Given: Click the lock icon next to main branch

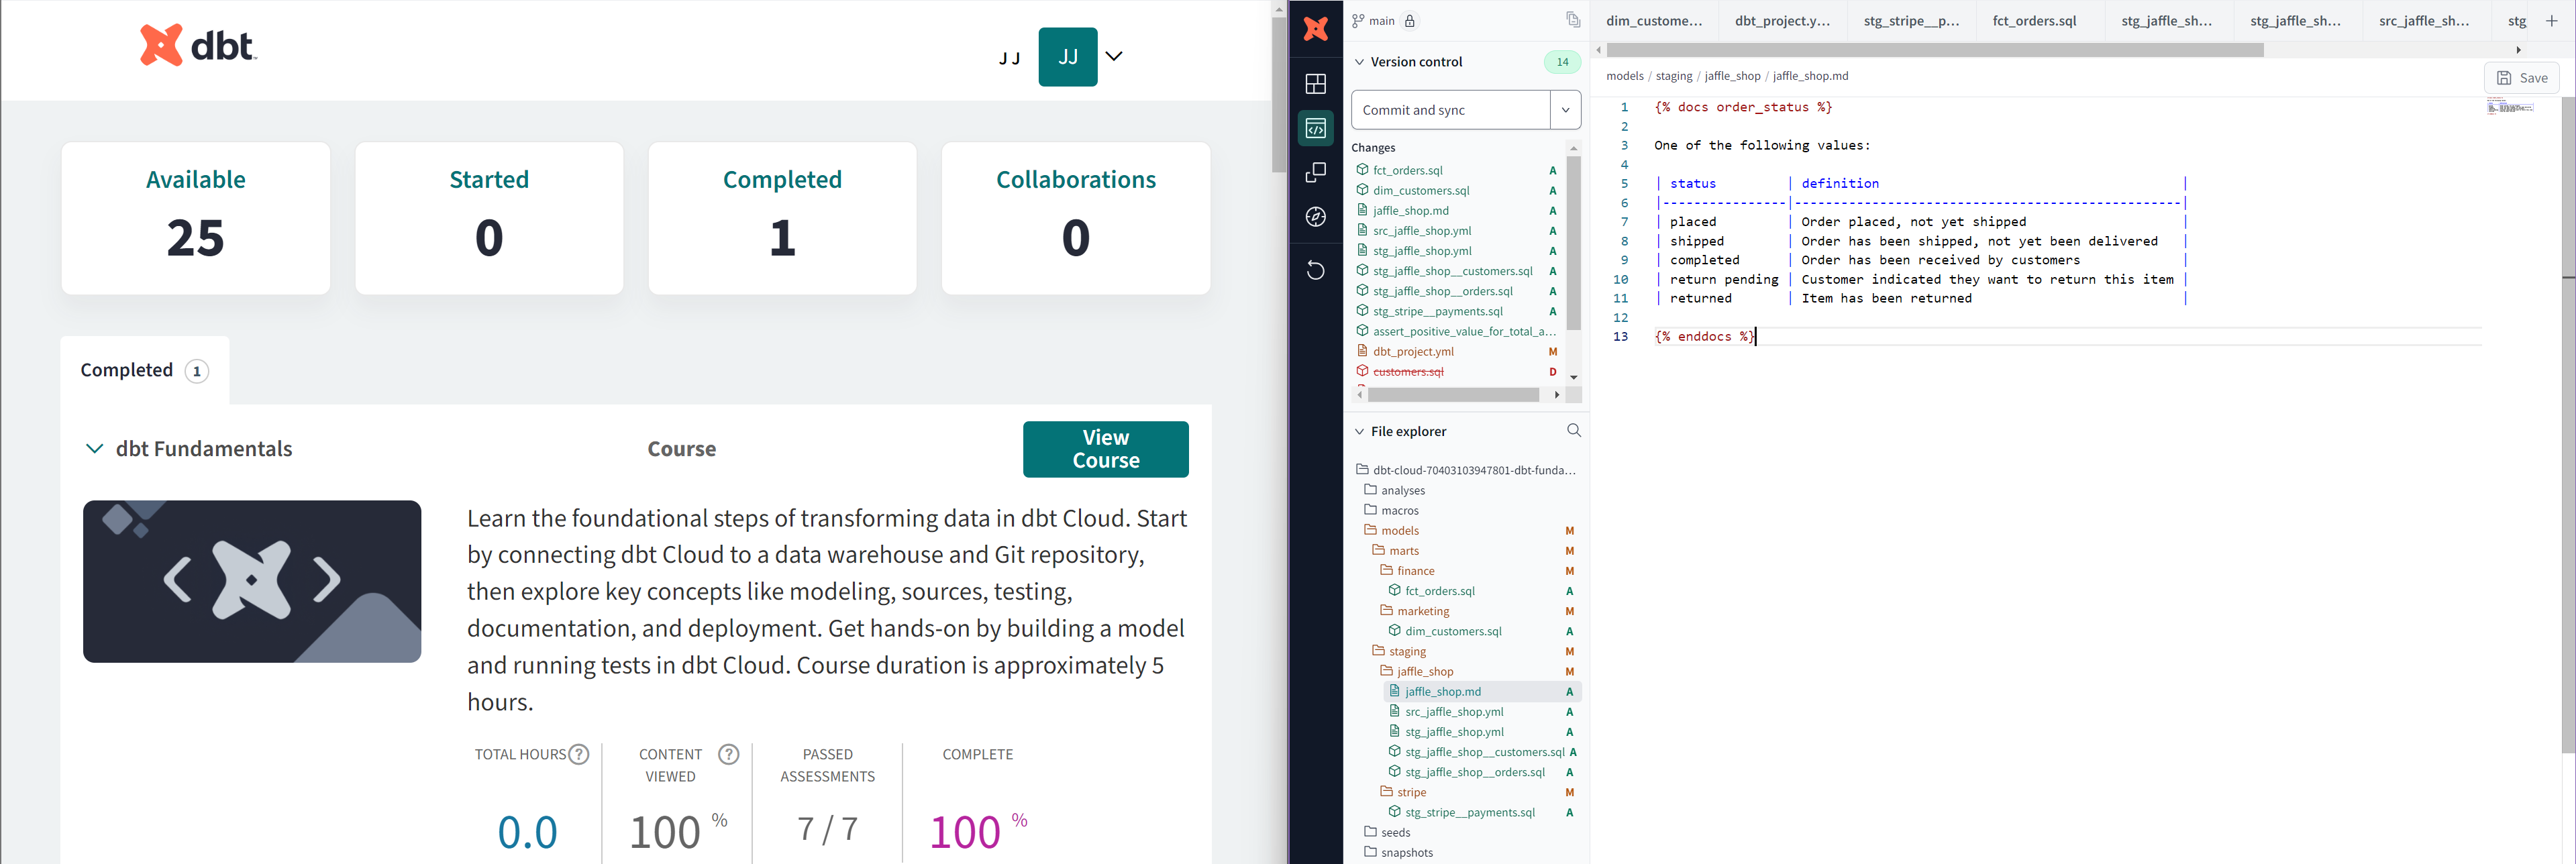Looking at the screenshot, I should [1409, 21].
